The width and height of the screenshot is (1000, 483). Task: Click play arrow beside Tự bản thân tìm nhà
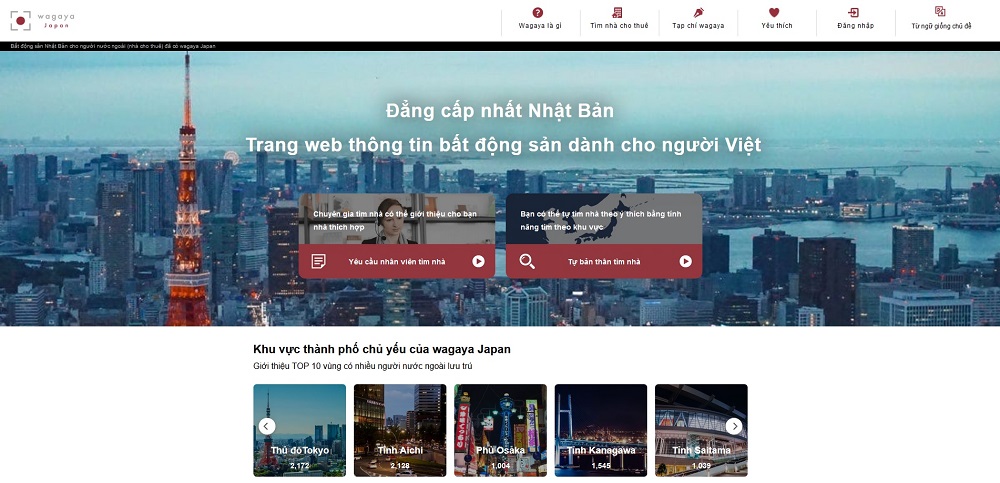(686, 261)
